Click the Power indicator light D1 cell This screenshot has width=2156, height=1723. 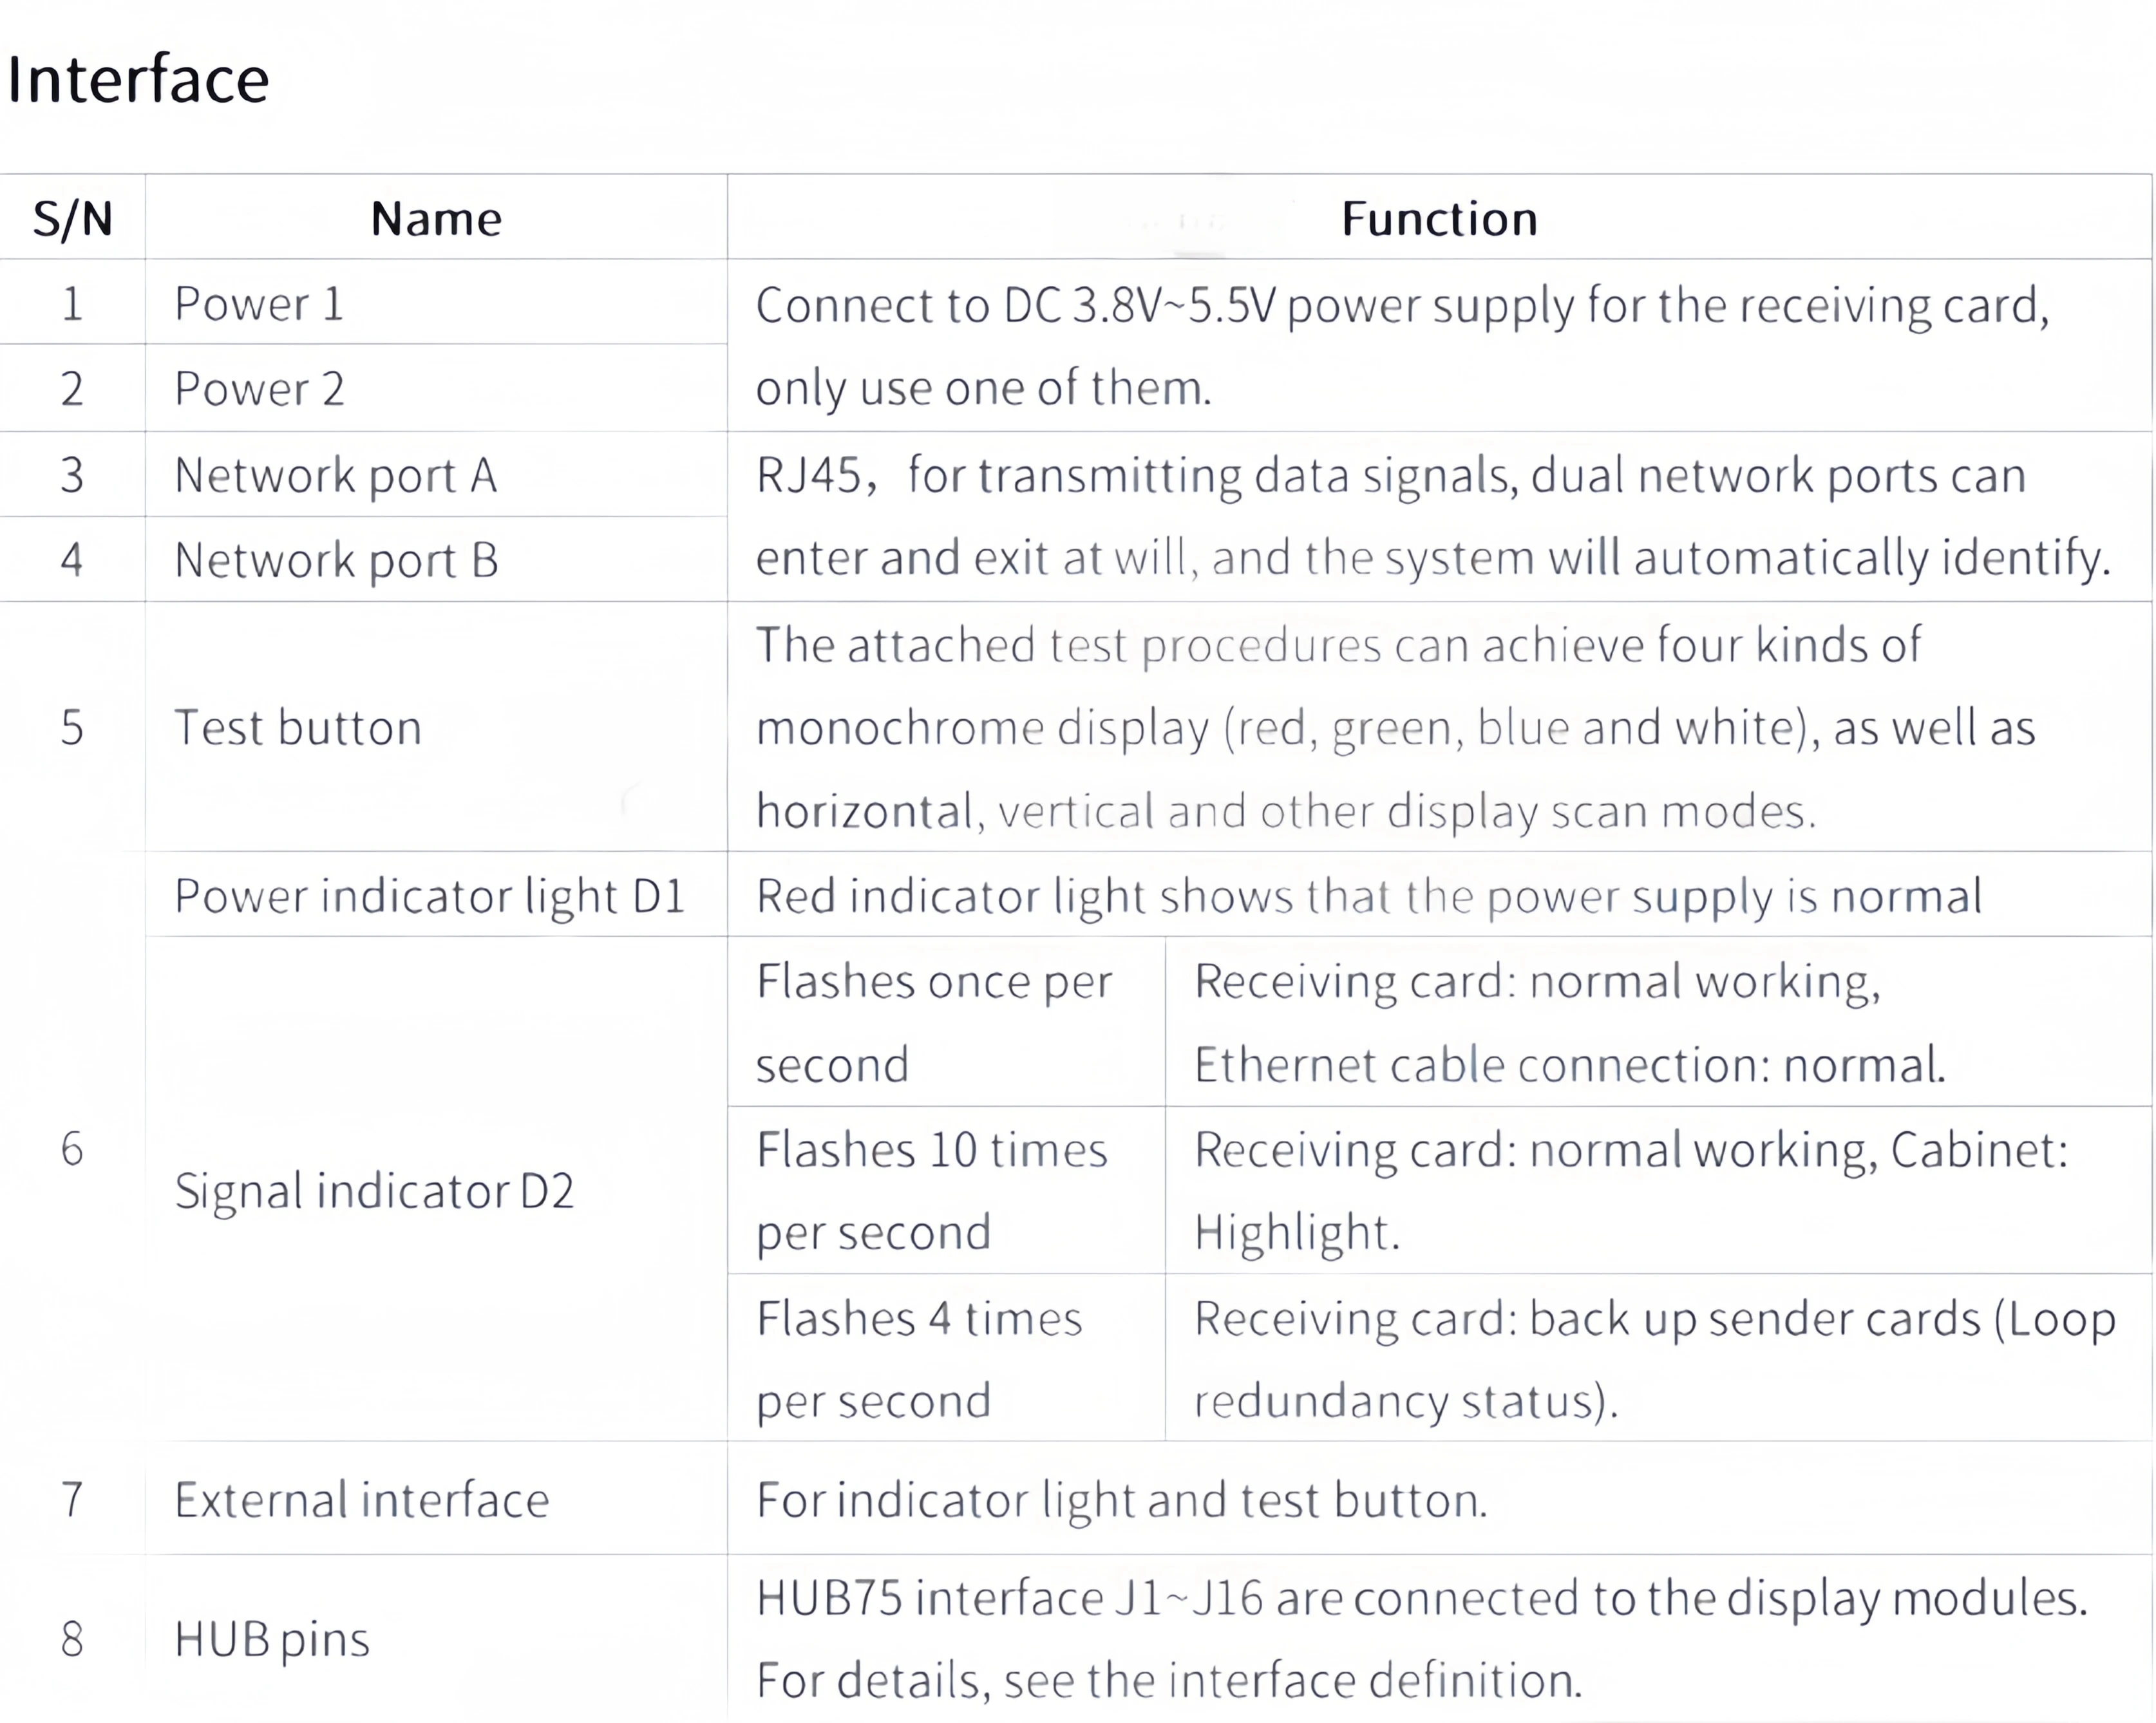[x=429, y=896]
